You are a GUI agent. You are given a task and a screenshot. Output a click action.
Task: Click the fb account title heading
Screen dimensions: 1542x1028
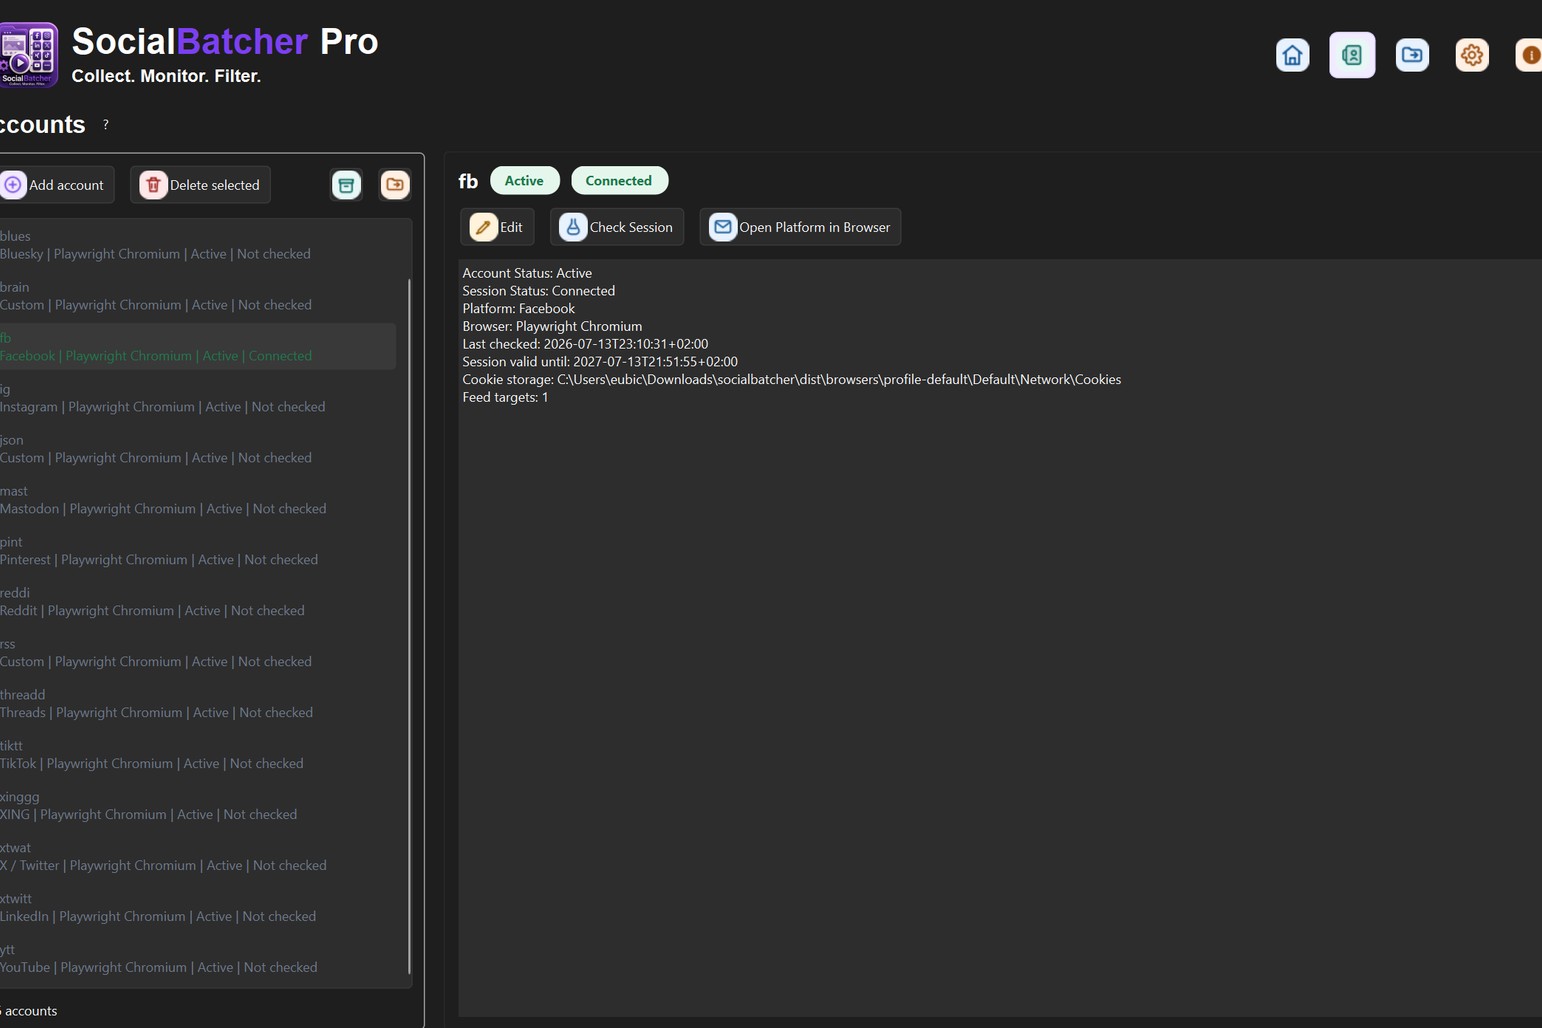click(x=468, y=181)
